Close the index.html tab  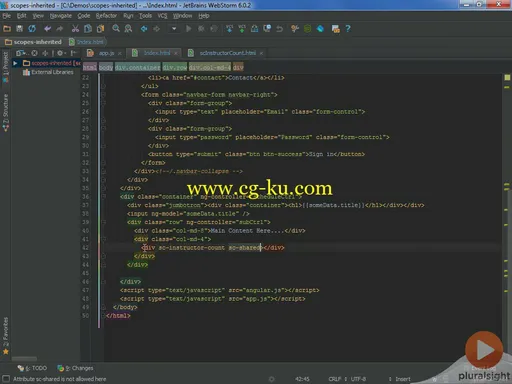point(176,53)
